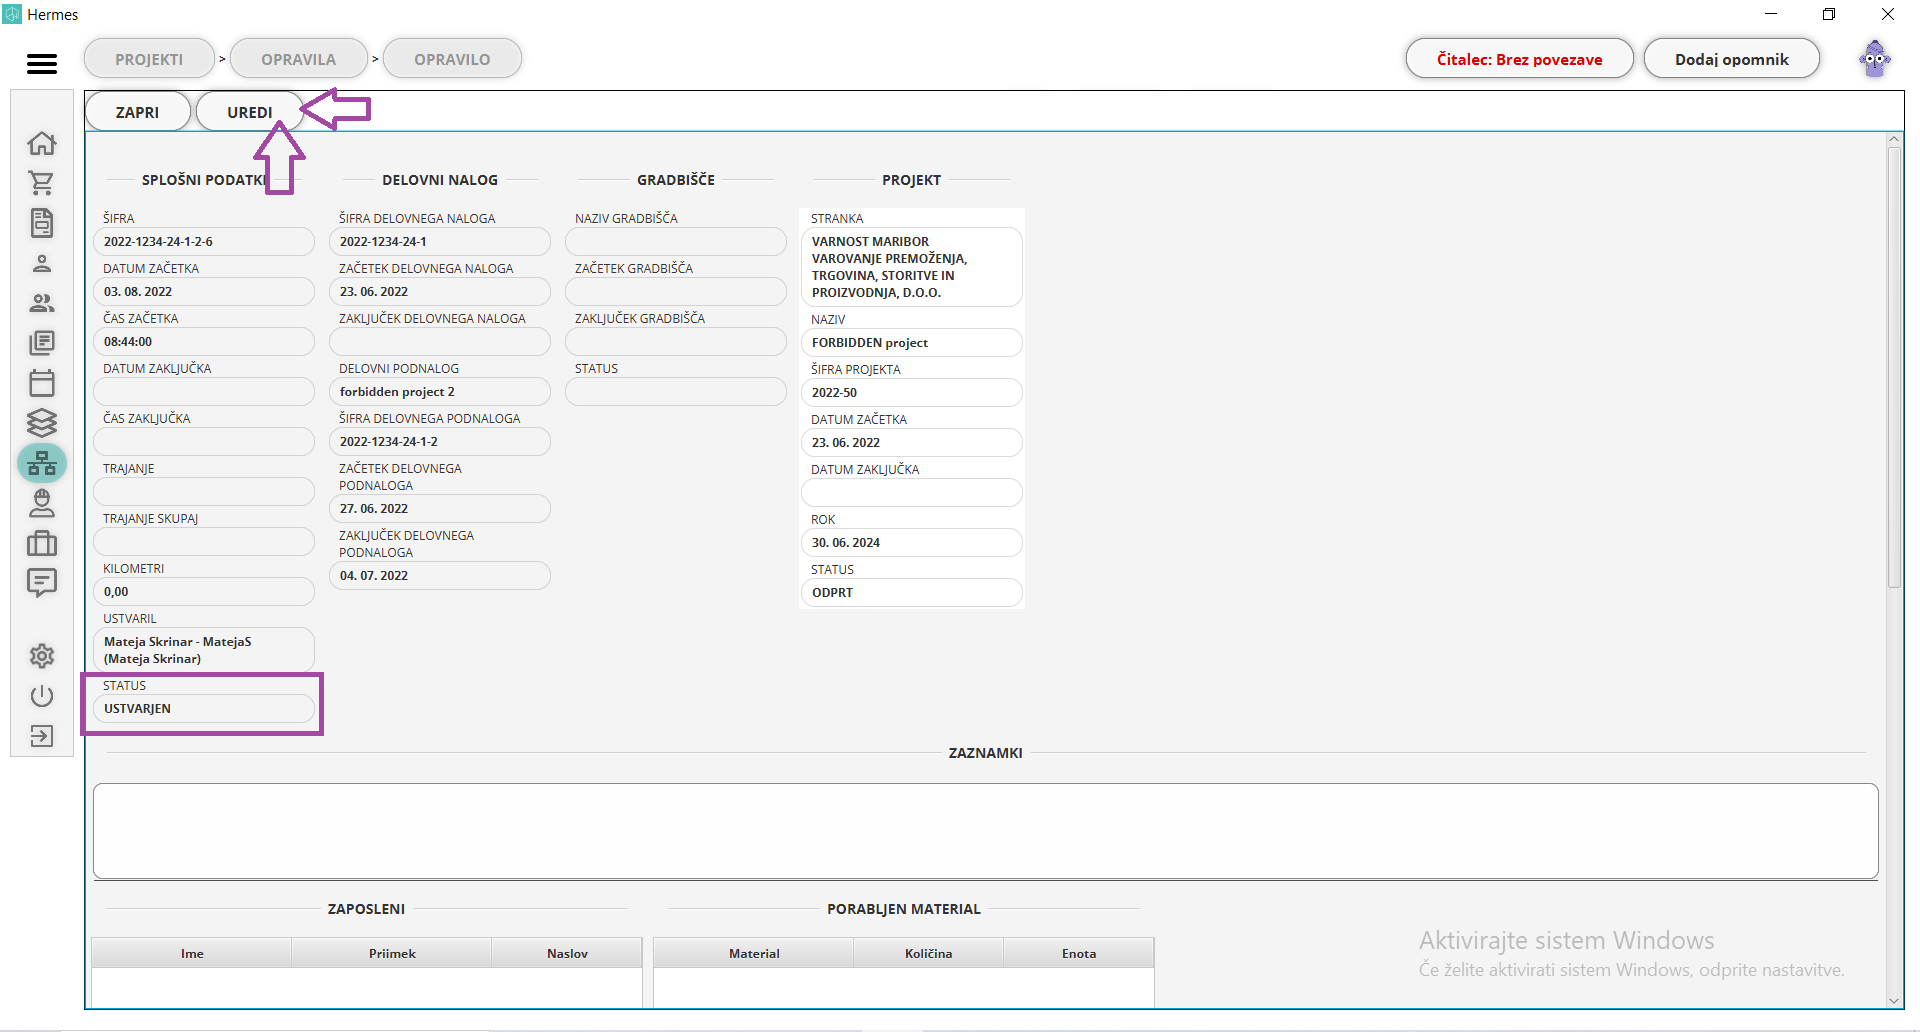Viewport: 1920px width, 1032px height.
Task: Click the Hermes app icon in title bar
Action: tap(12, 14)
